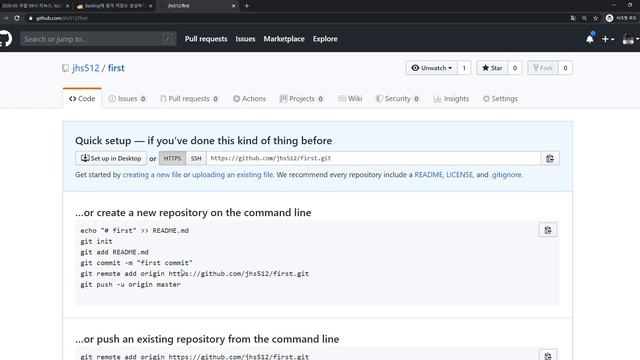This screenshot has height=360, width=640.
Task: Open the first repository name link
Action: tap(116, 68)
